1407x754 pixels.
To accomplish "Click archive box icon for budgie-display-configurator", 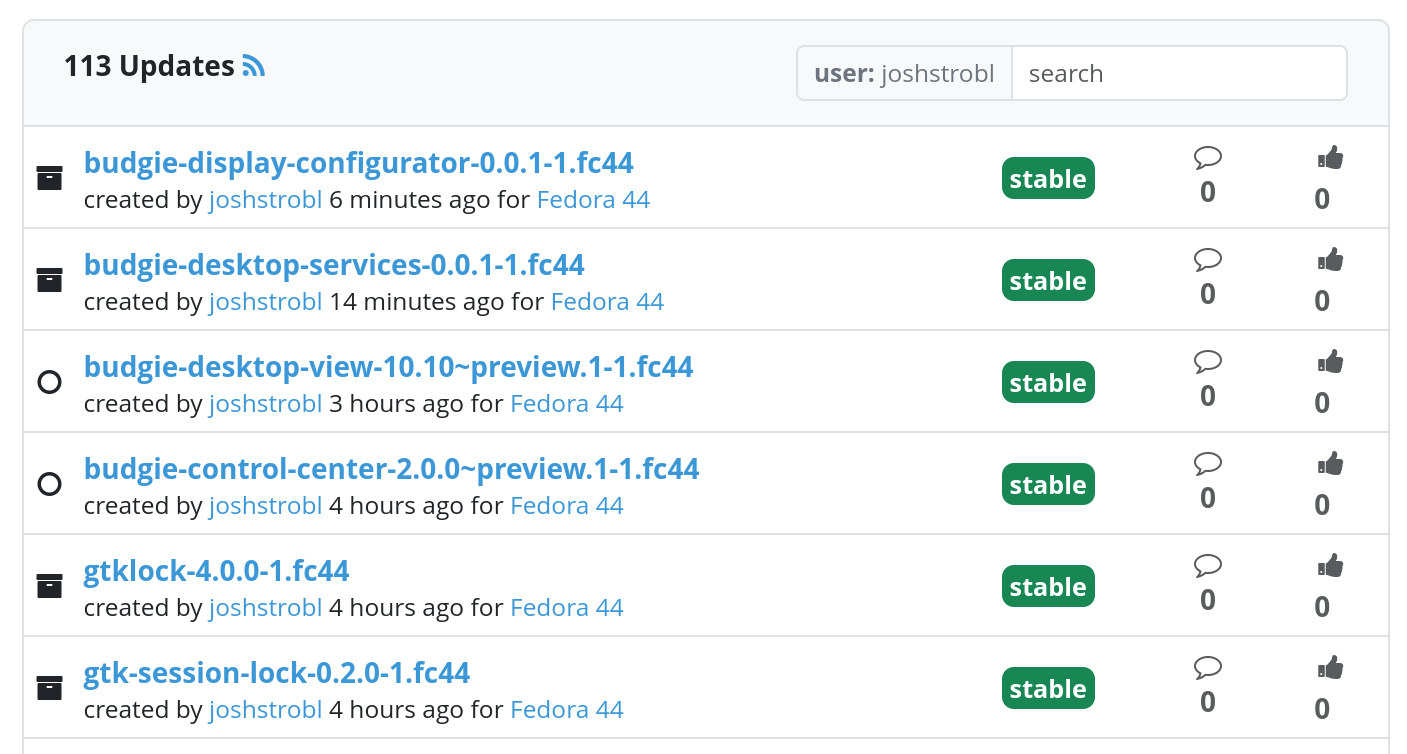I will click(49, 178).
